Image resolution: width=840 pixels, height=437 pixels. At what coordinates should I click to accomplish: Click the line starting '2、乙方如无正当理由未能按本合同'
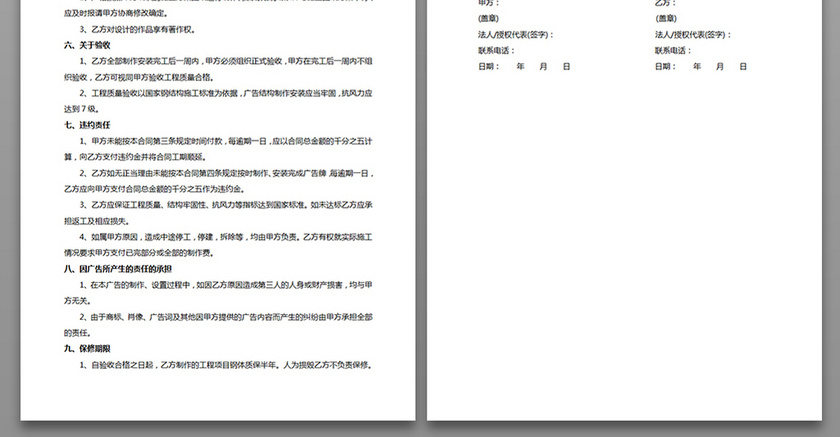click(x=226, y=174)
